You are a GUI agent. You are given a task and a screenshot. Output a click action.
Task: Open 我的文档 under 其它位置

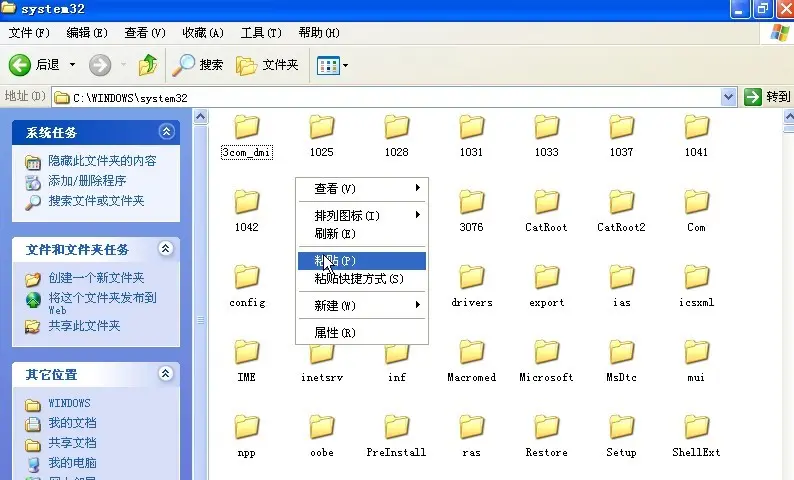[72, 423]
